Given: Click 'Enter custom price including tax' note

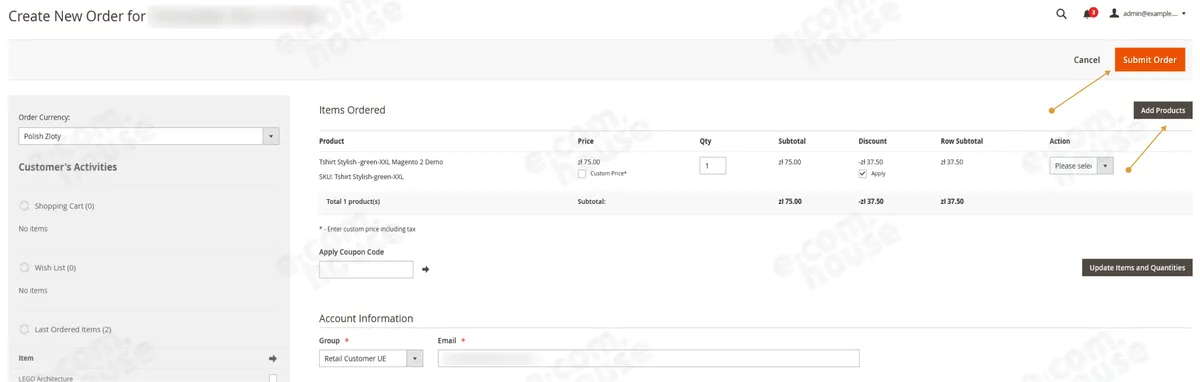Looking at the screenshot, I should coord(367,229).
